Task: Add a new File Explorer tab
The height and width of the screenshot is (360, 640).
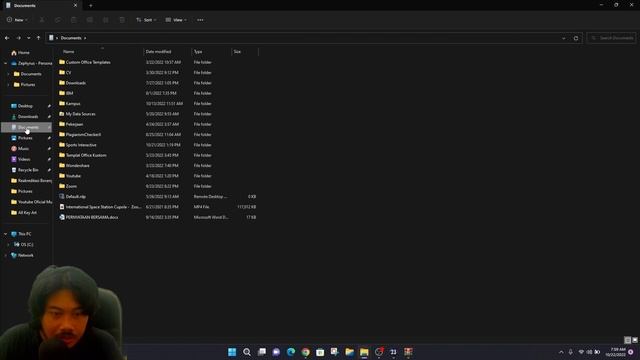Action: coord(91,6)
